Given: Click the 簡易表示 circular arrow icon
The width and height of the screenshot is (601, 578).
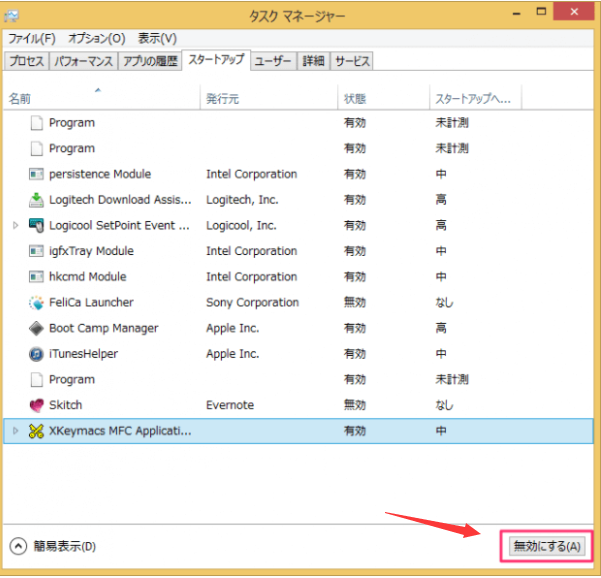Looking at the screenshot, I should pyautogui.click(x=18, y=547).
